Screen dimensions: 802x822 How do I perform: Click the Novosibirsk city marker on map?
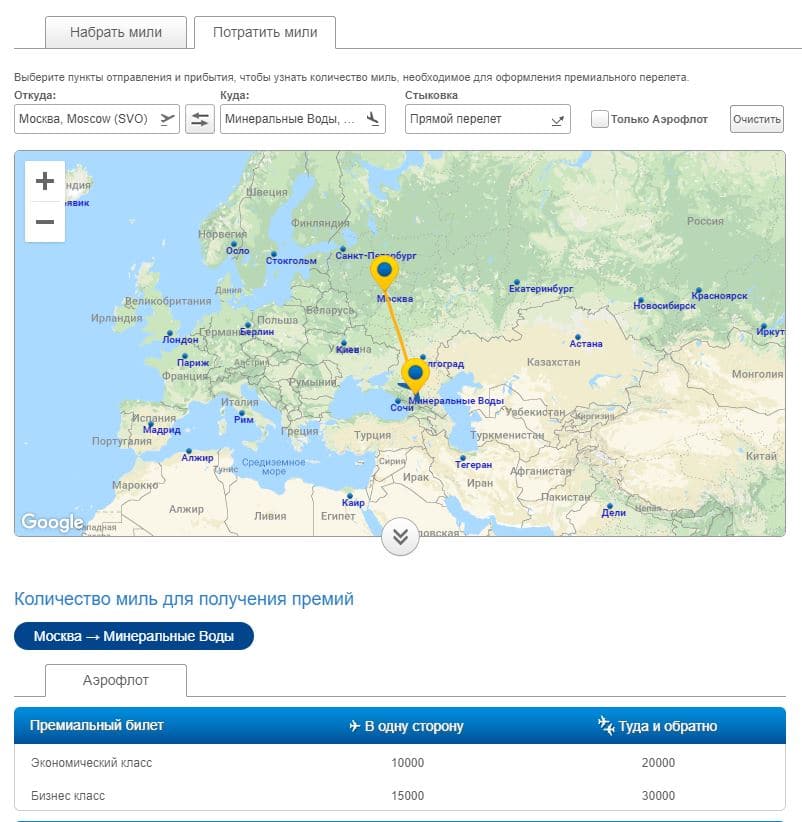(x=640, y=299)
